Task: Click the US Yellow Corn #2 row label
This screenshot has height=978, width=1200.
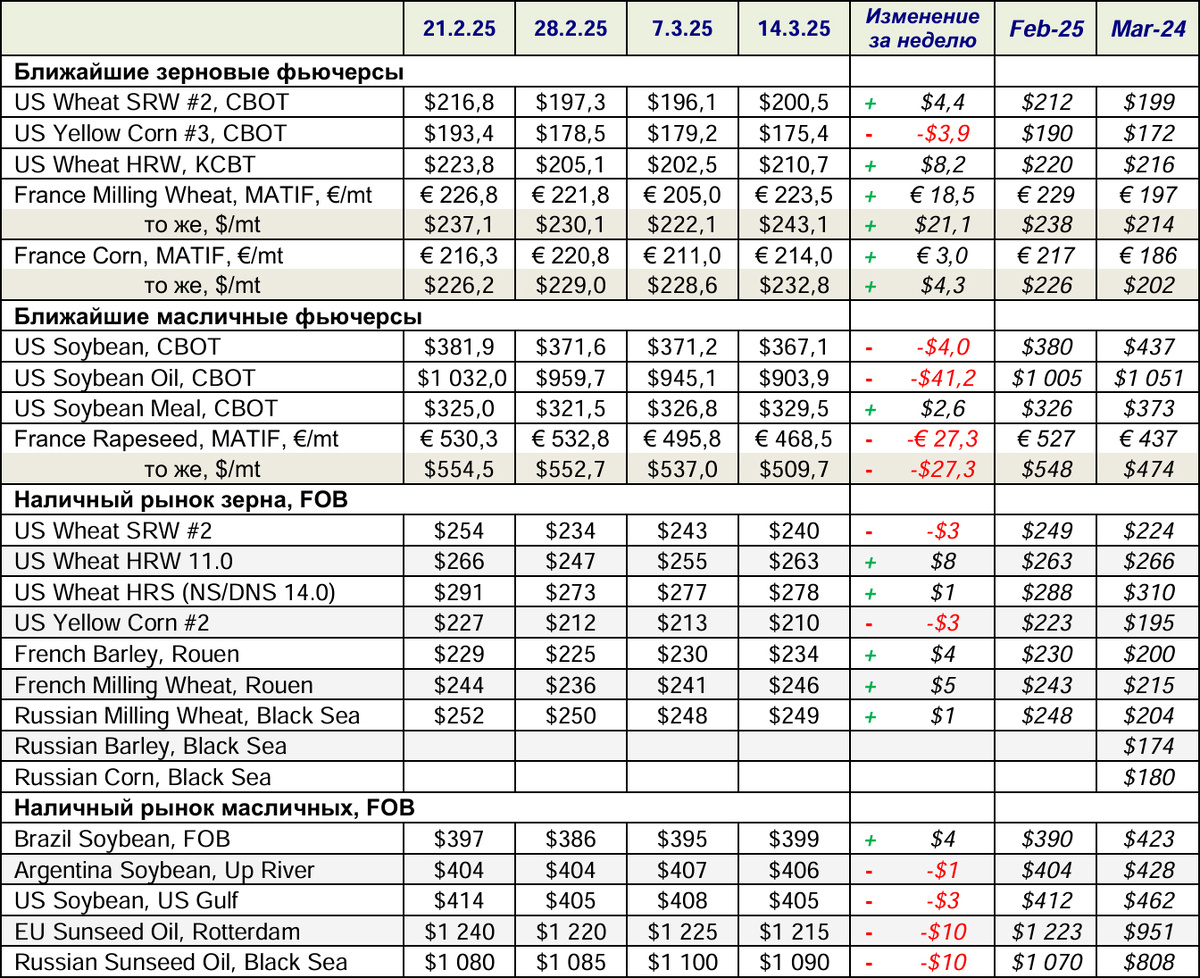Action: [112, 623]
